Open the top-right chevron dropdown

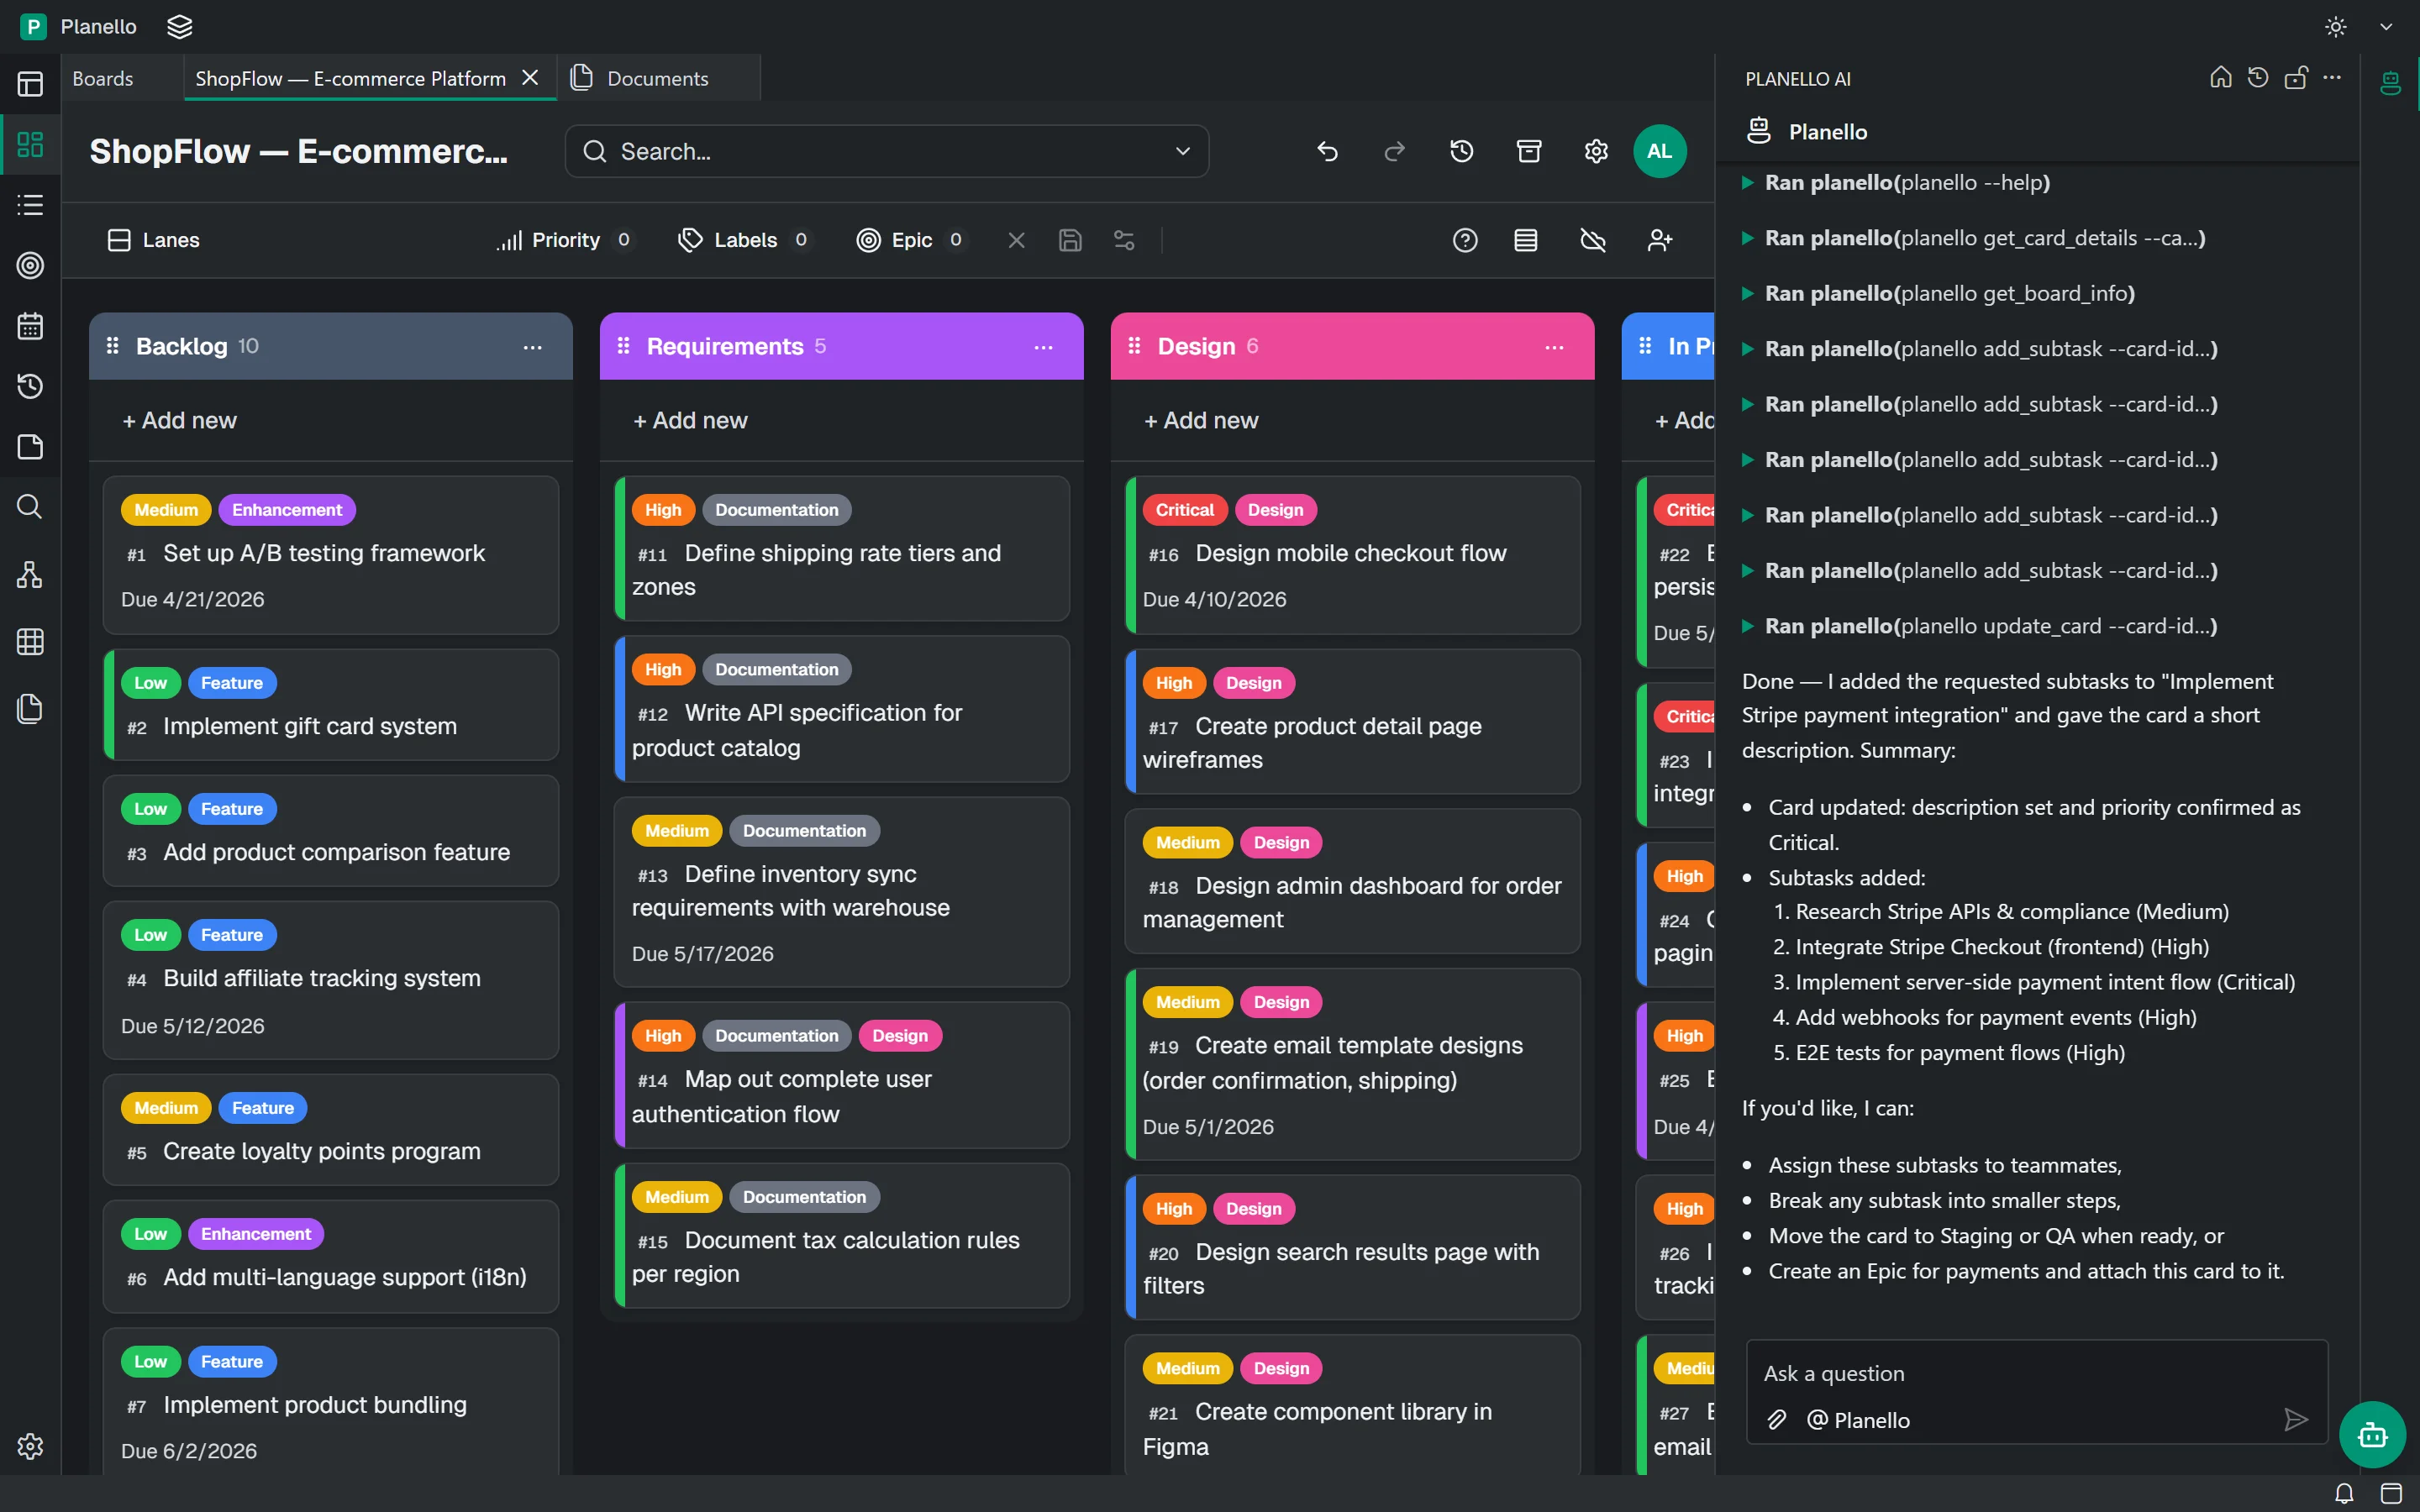coord(2386,27)
